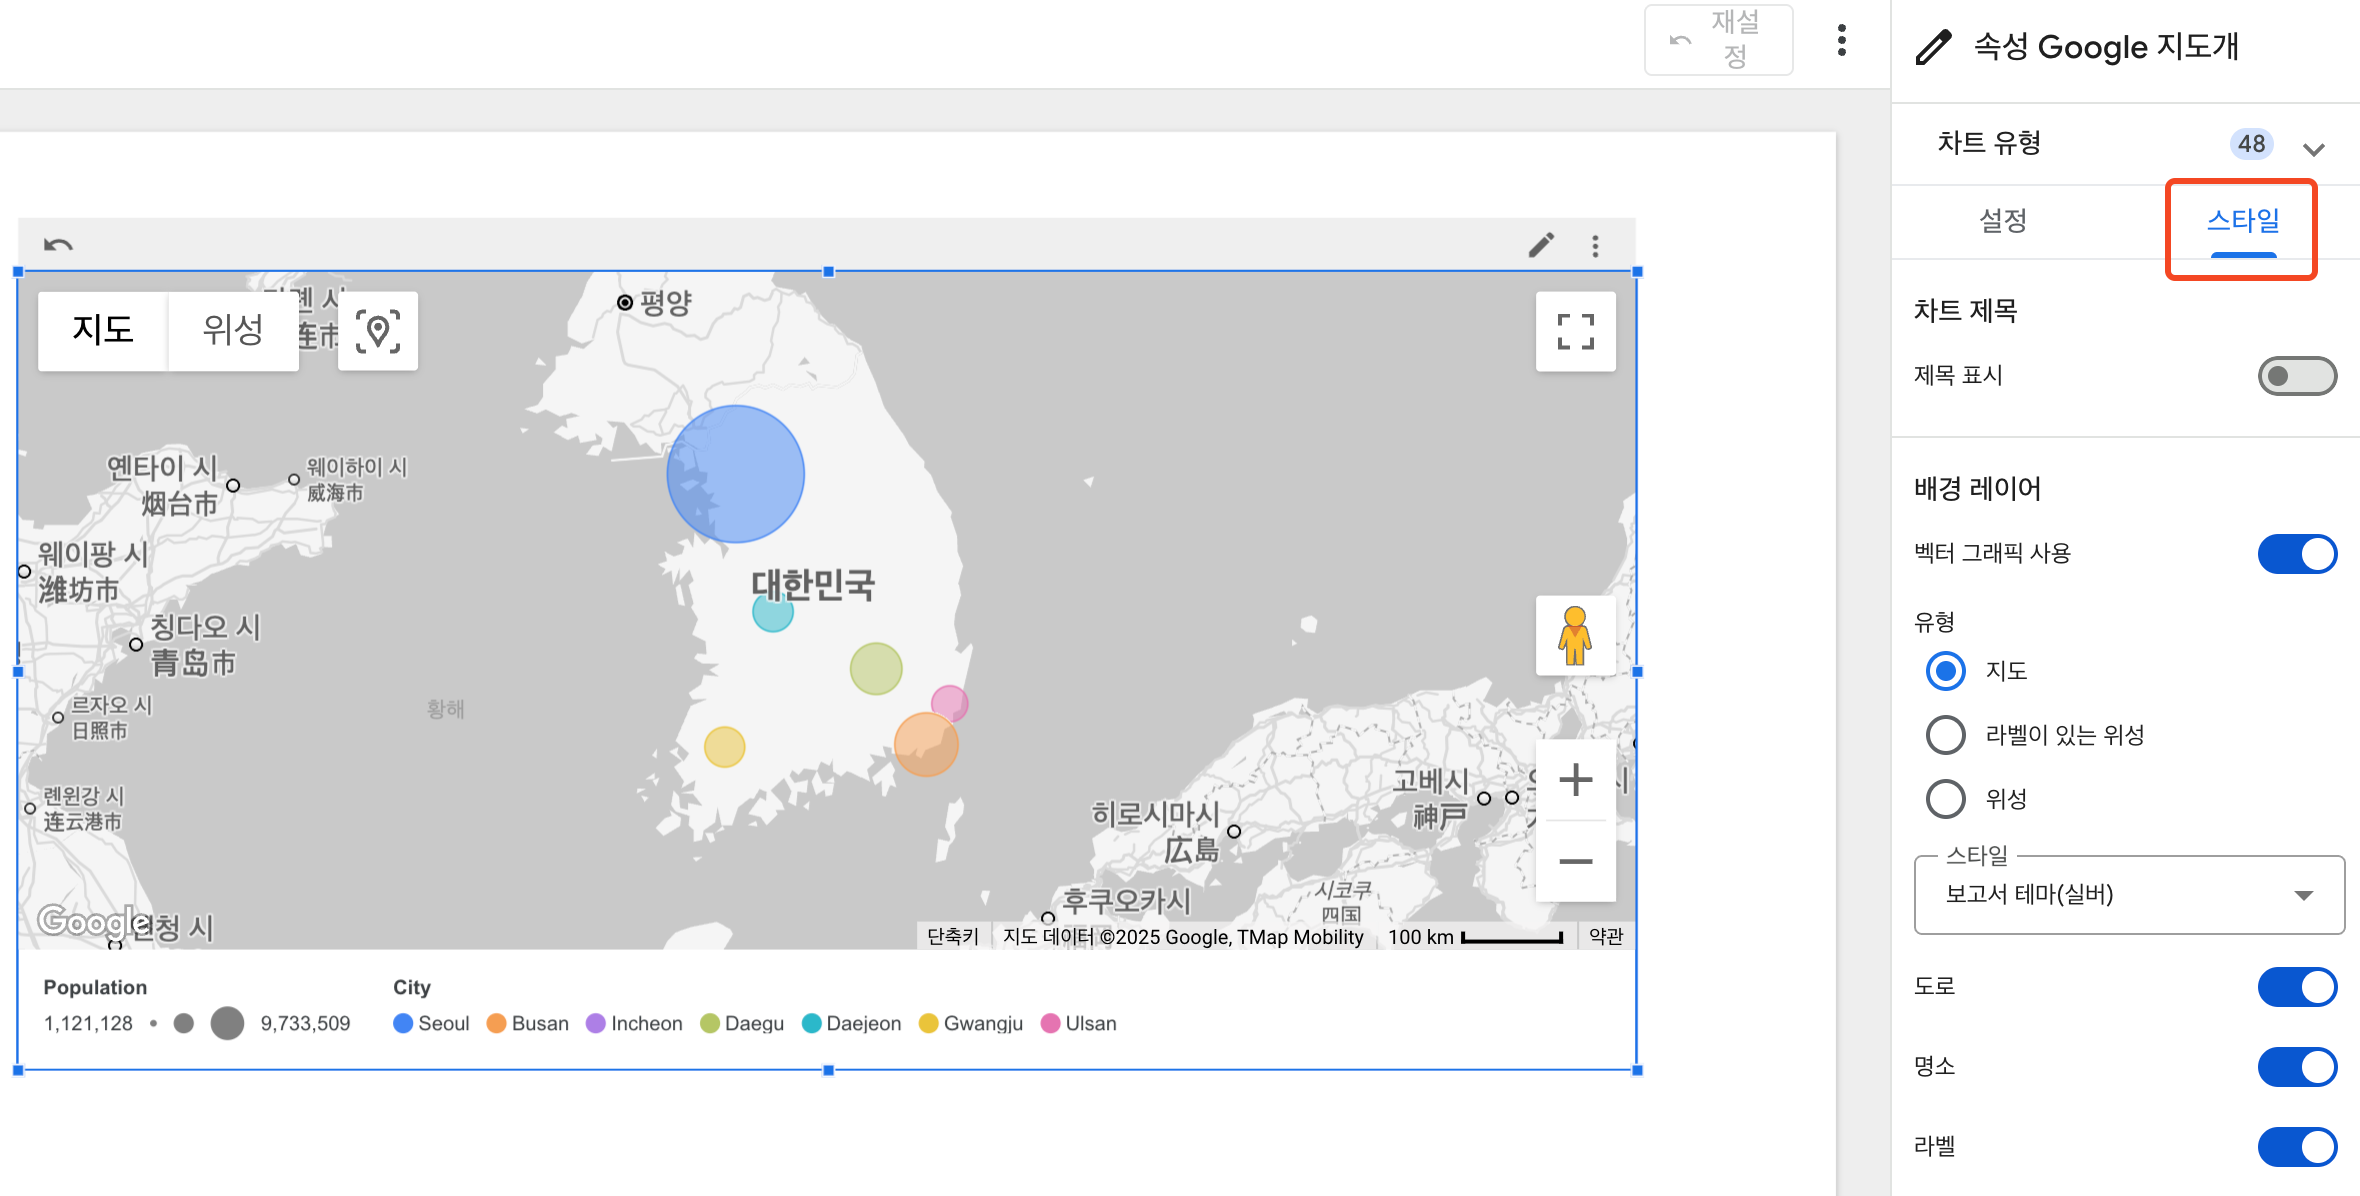Click the map zoom in icon

click(1576, 781)
